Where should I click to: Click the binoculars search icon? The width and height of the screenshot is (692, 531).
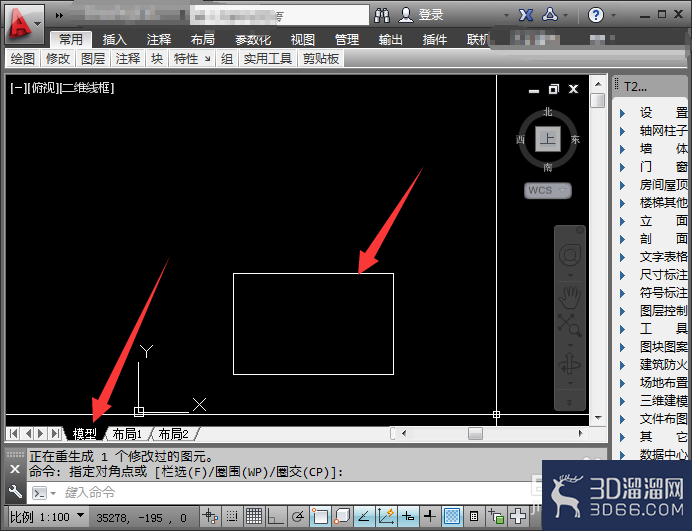pos(382,15)
